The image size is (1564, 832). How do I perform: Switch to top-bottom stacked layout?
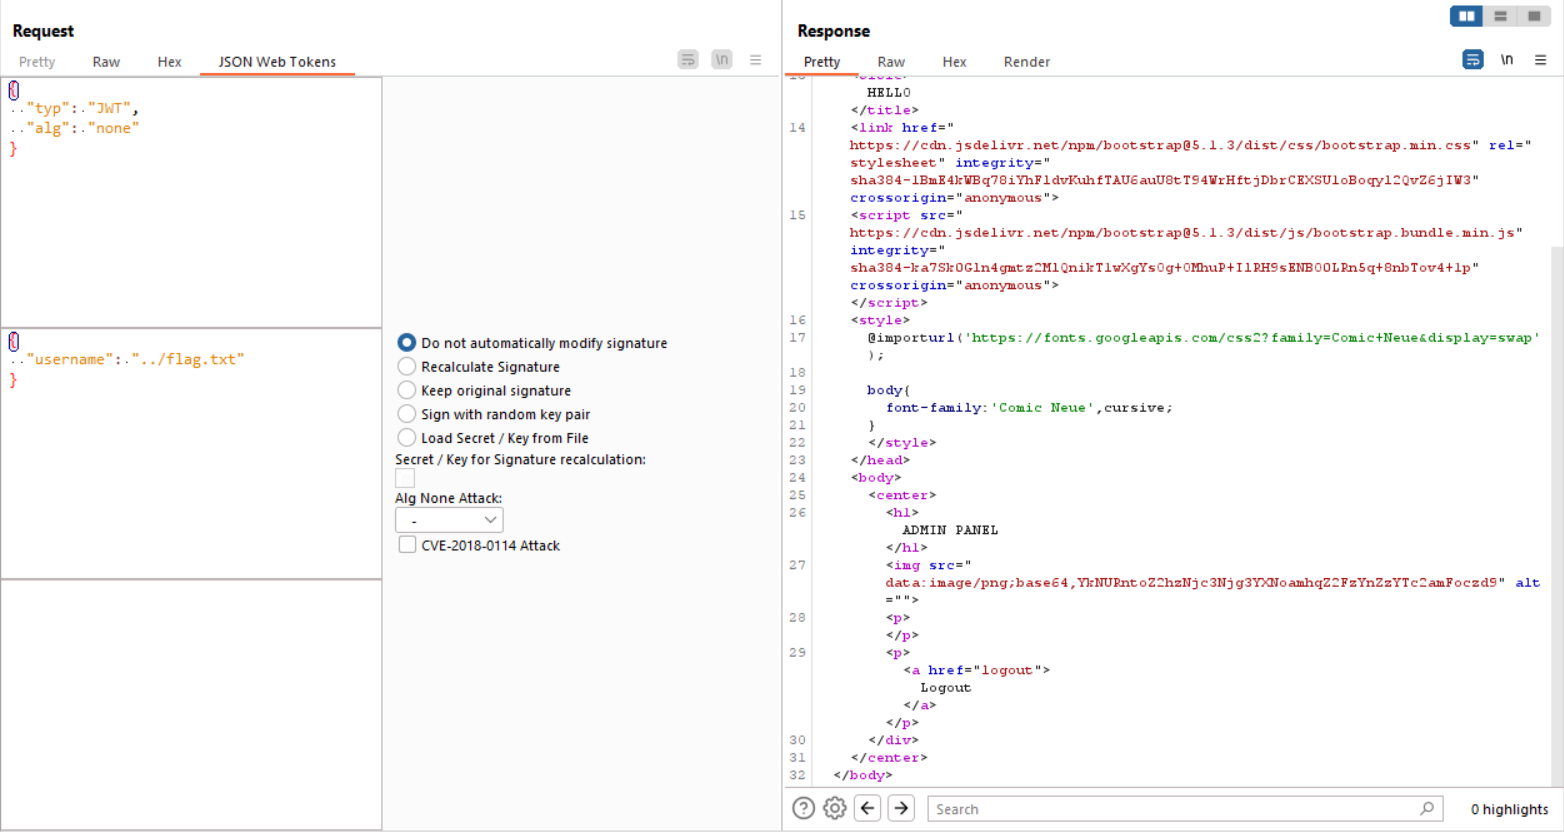coord(1500,16)
